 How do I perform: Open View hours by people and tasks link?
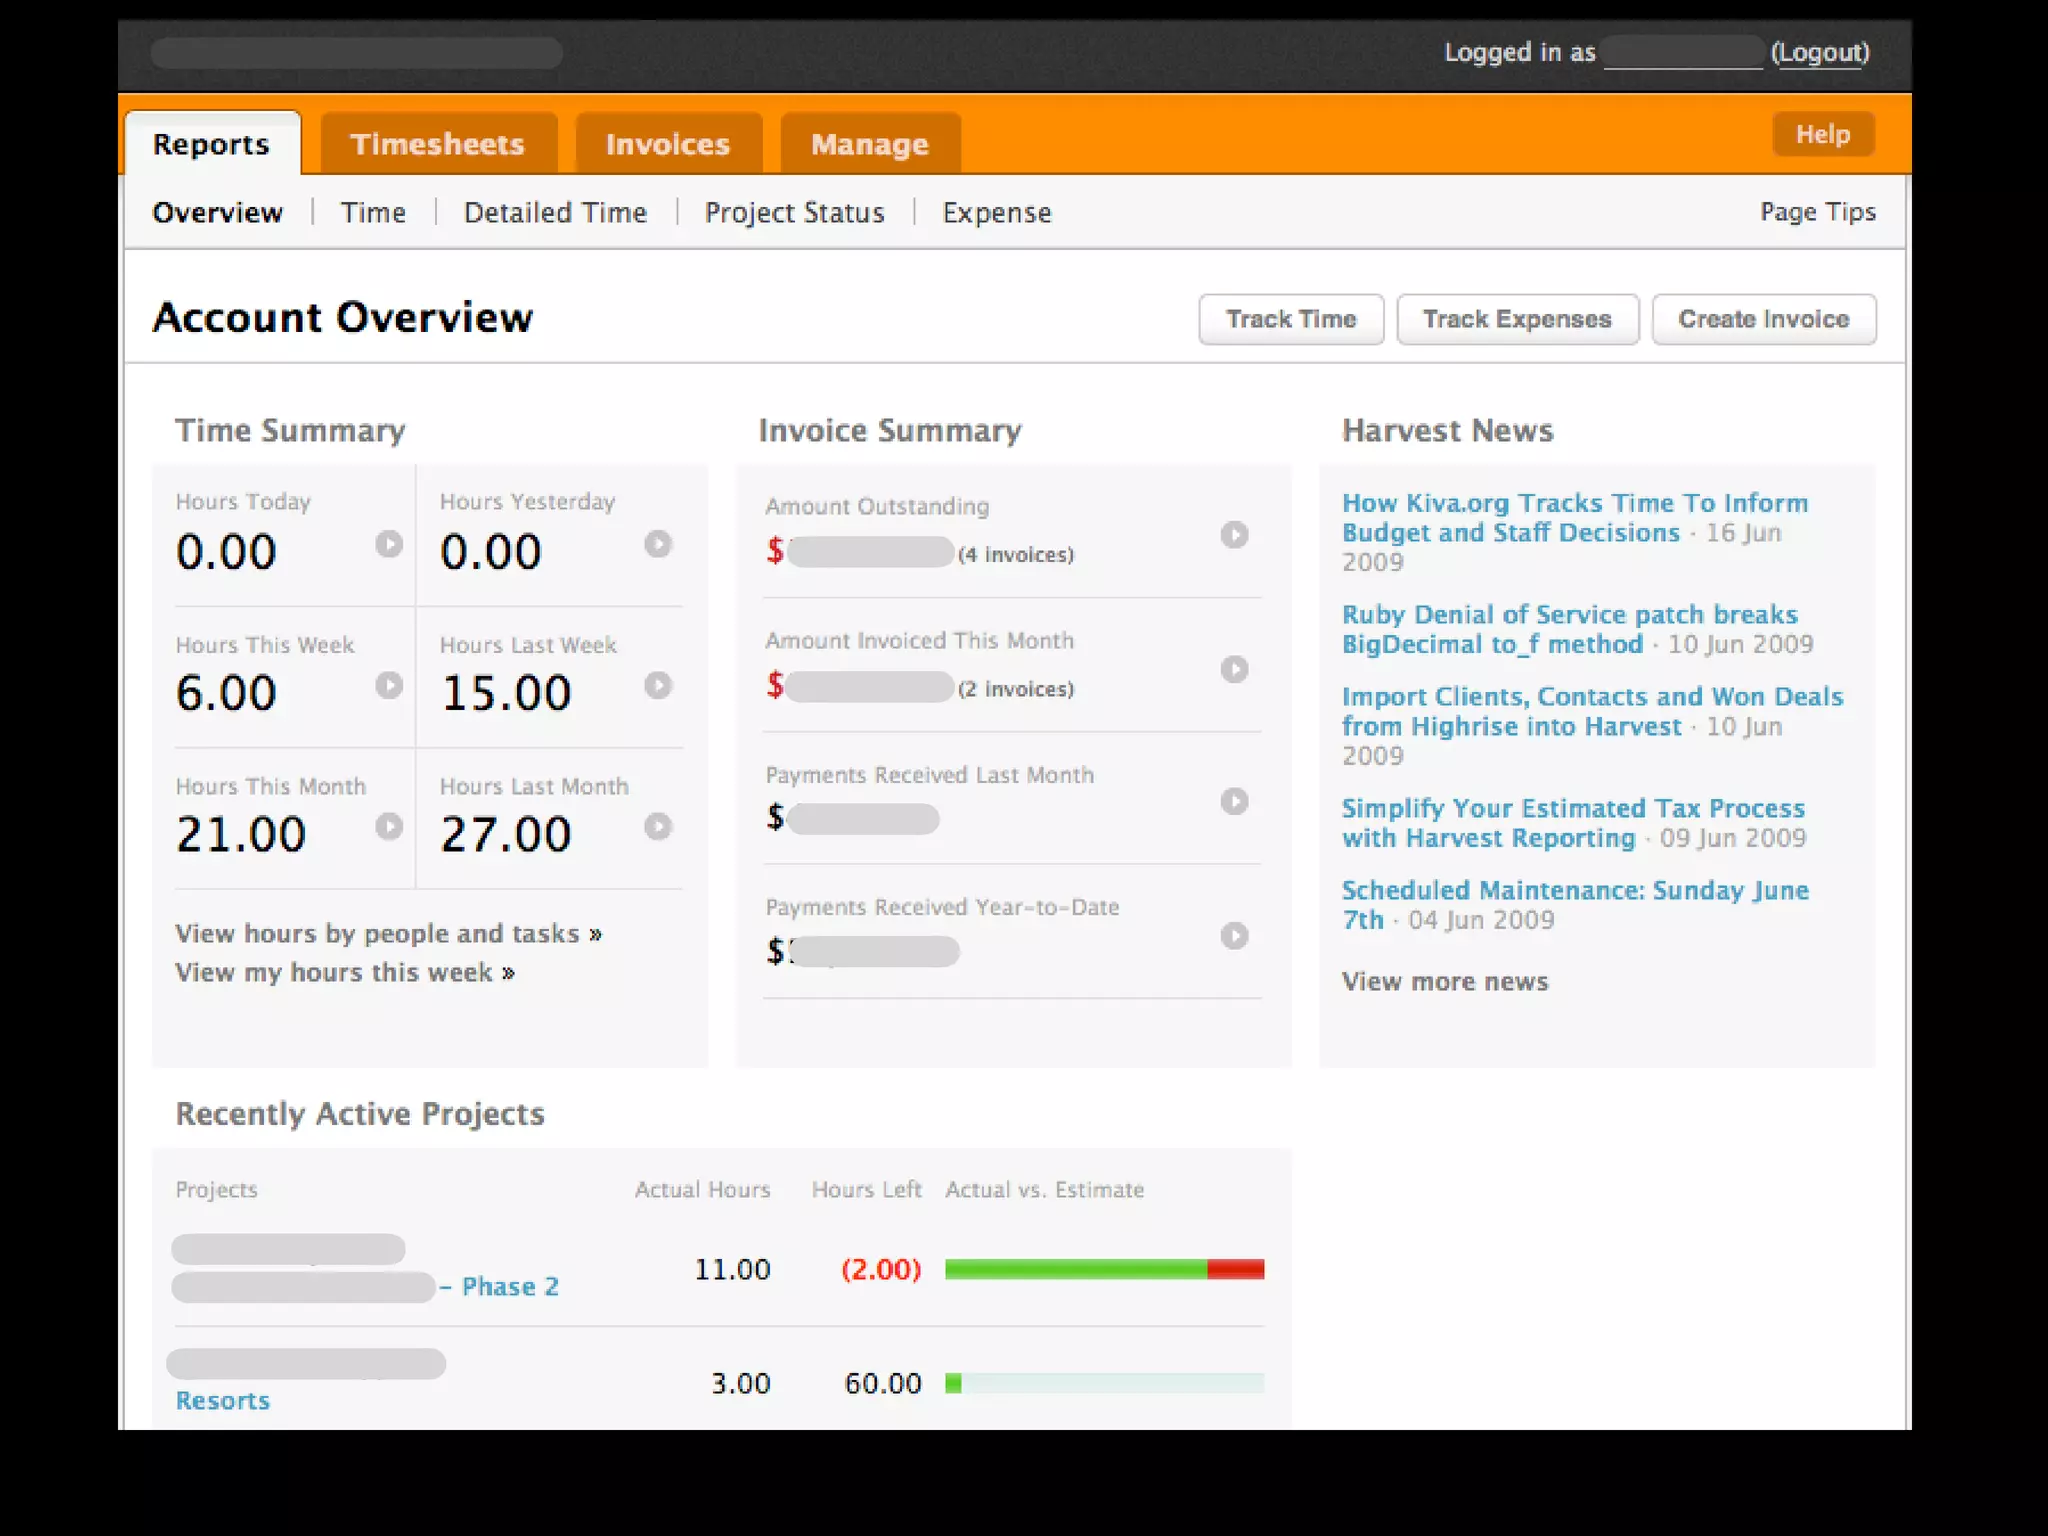[x=388, y=934]
